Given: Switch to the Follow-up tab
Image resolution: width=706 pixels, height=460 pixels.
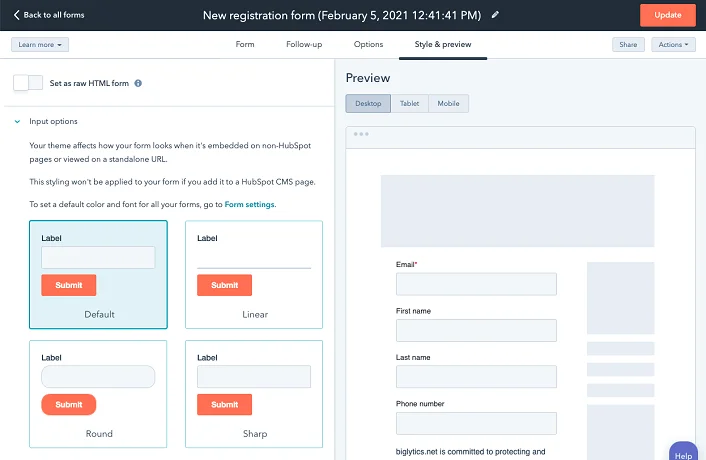Looking at the screenshot, I should click(304, 44).
